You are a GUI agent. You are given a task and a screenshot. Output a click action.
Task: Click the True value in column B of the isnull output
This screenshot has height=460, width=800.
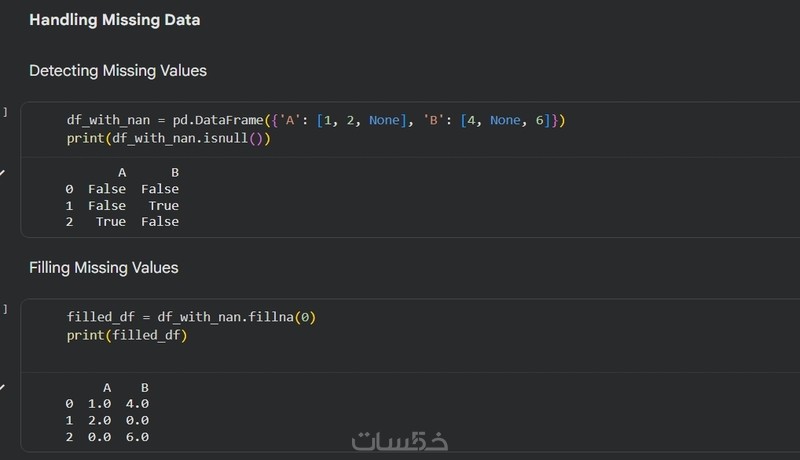pos(163,205)
